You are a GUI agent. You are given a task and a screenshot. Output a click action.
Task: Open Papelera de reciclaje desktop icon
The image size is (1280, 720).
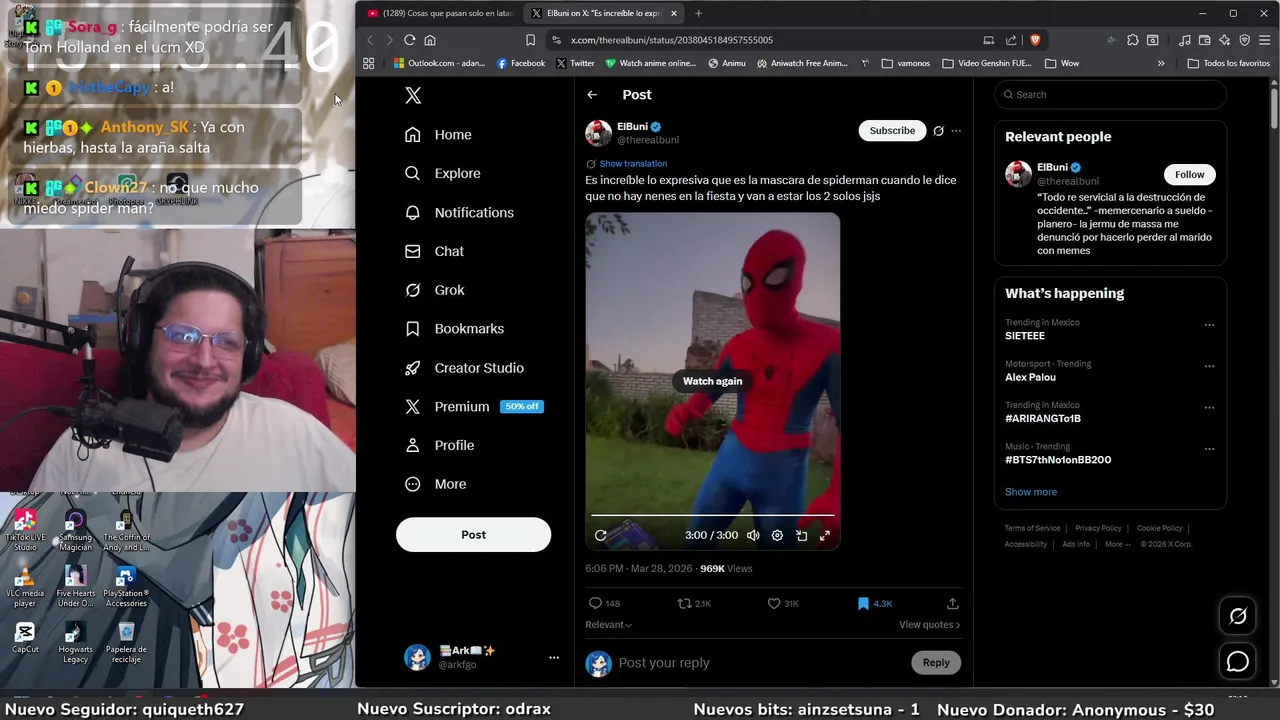click(x=126, y=643)
